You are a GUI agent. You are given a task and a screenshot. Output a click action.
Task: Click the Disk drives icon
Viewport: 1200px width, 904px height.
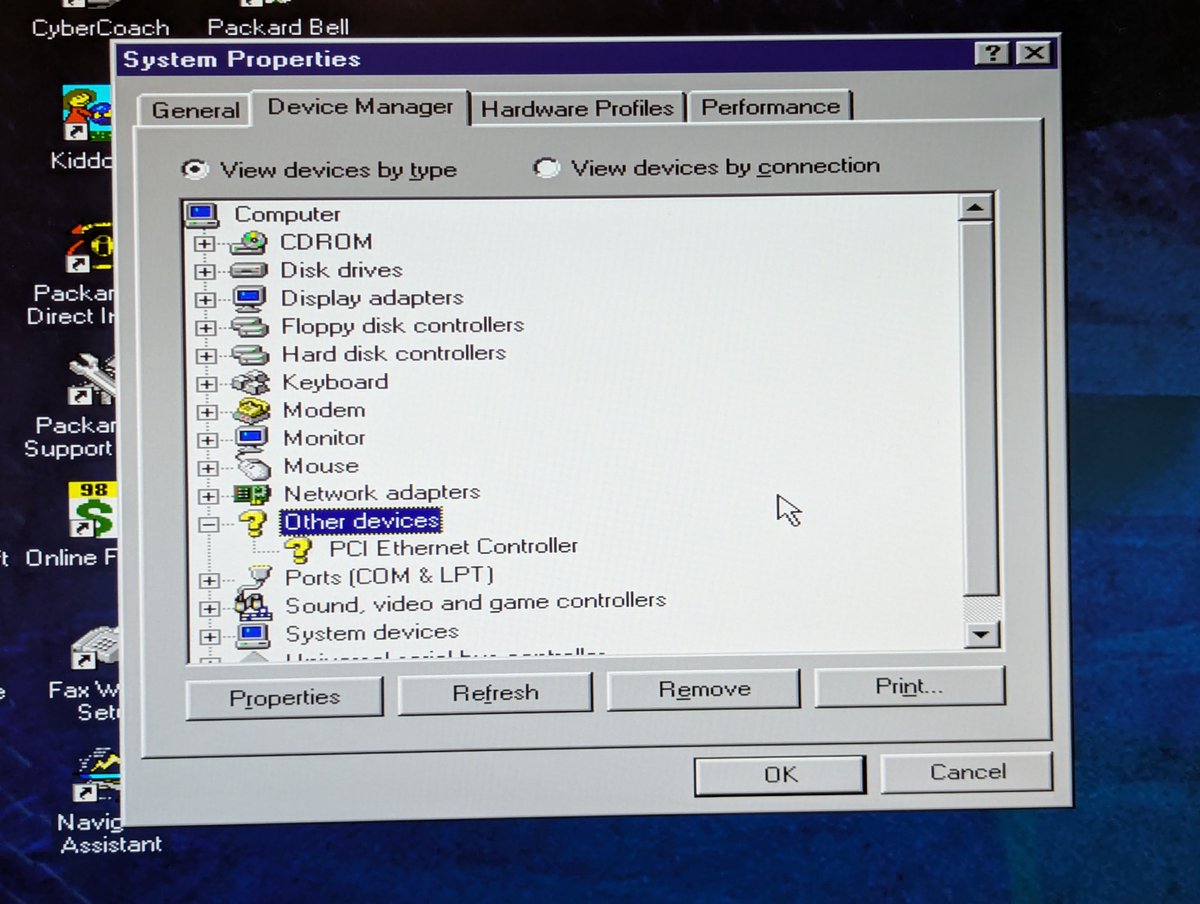[248, 270]
